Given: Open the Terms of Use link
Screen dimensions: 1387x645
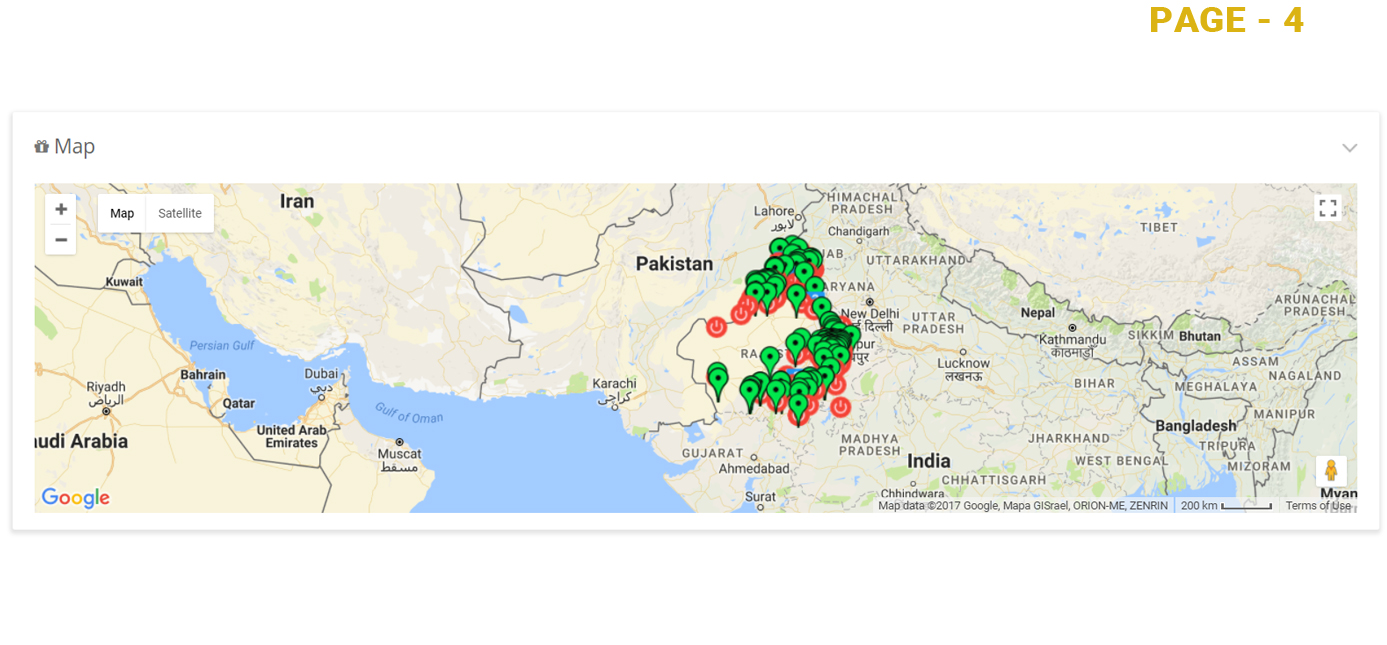Looking at the screenshot, I should (x=1318, y=506).
